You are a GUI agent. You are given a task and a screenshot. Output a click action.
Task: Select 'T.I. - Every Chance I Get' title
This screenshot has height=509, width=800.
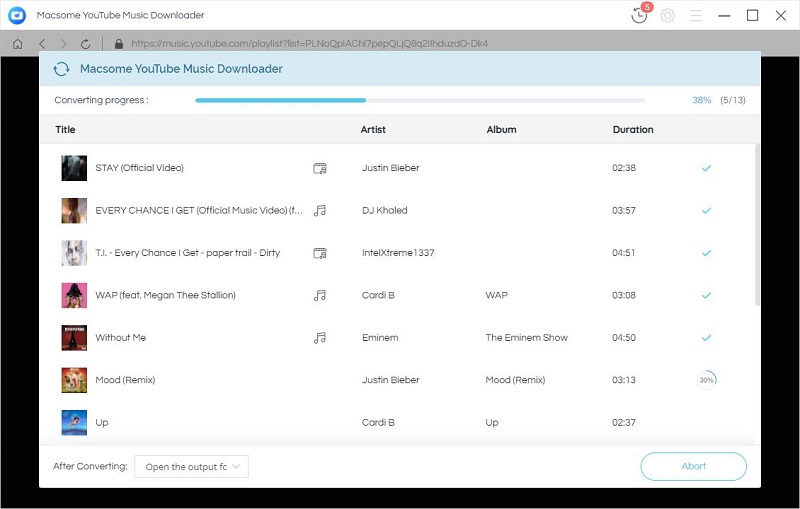(187, 252)
